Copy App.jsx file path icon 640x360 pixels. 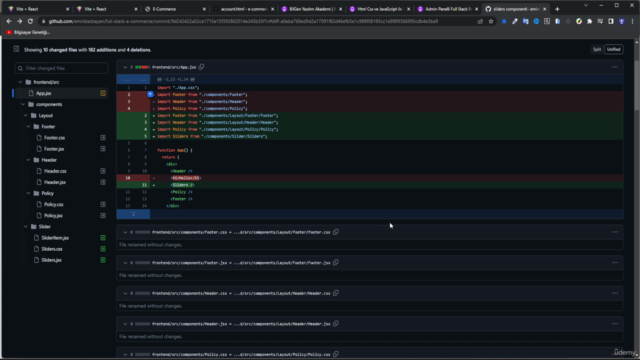click(x=201, y=67)
